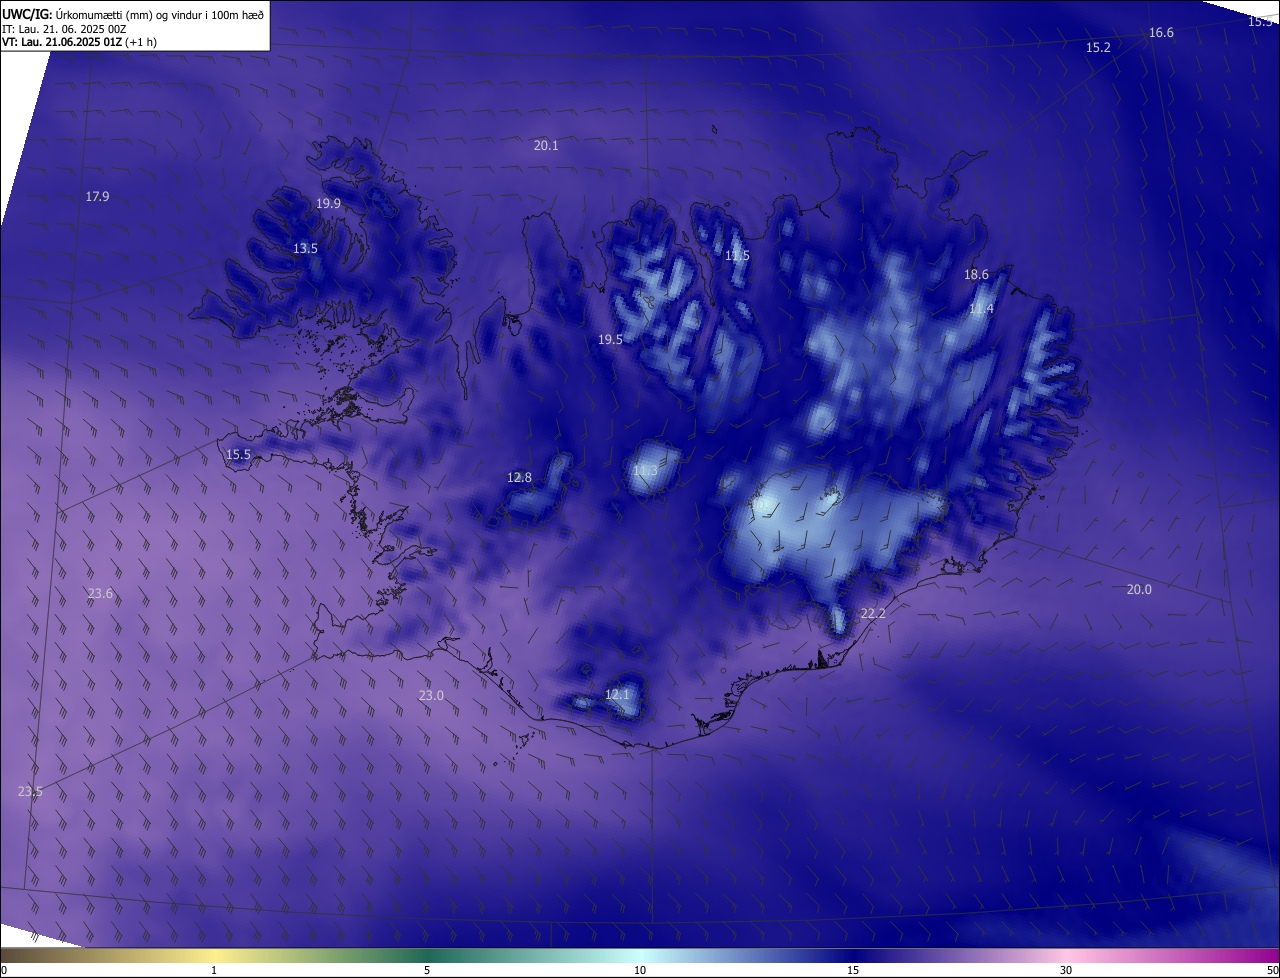Screen dimensions: 1280x978
Task: Click the colorbar tick label 15
Action: click(853, 971)
